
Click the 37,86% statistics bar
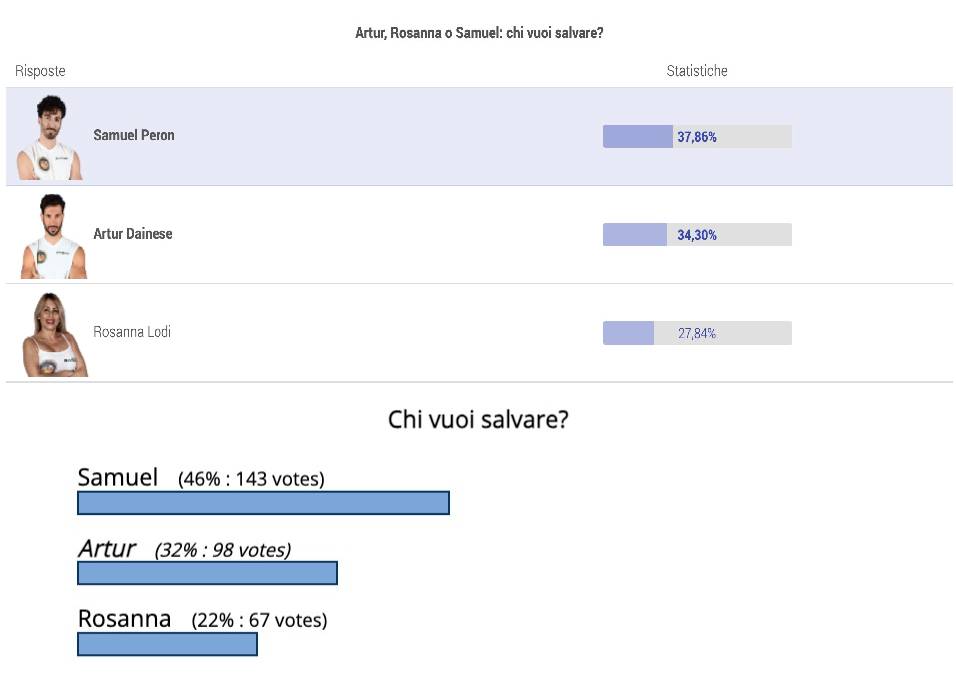pos(697,137)
